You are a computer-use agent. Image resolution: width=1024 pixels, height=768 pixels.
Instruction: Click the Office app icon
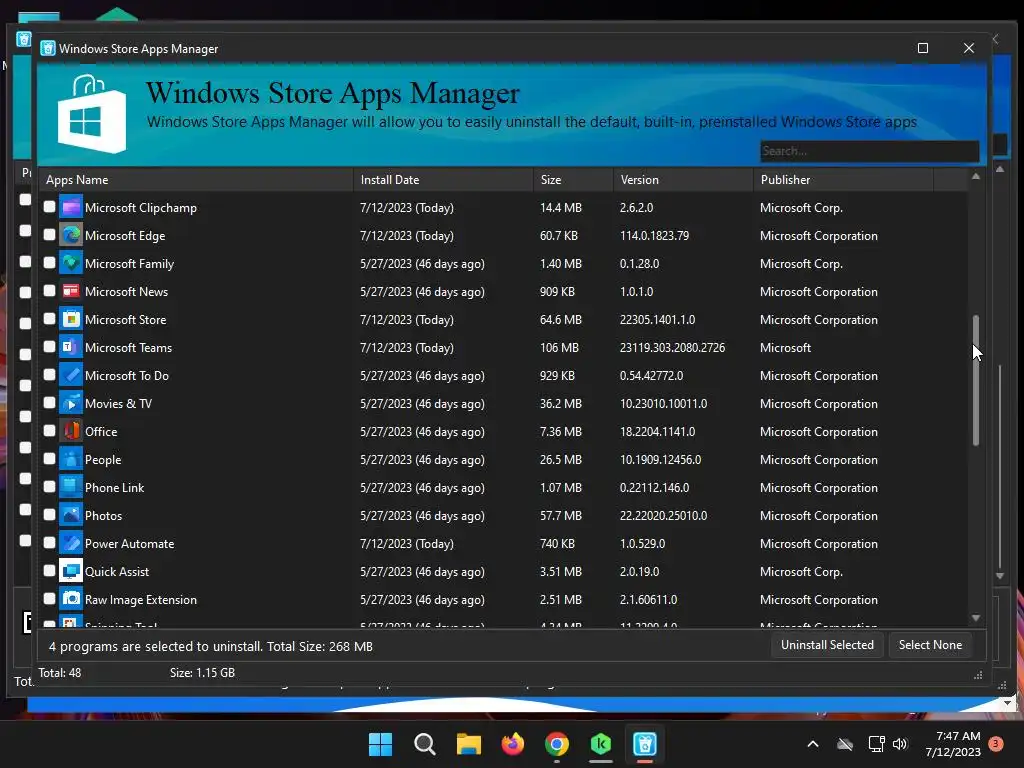[71, 432]
